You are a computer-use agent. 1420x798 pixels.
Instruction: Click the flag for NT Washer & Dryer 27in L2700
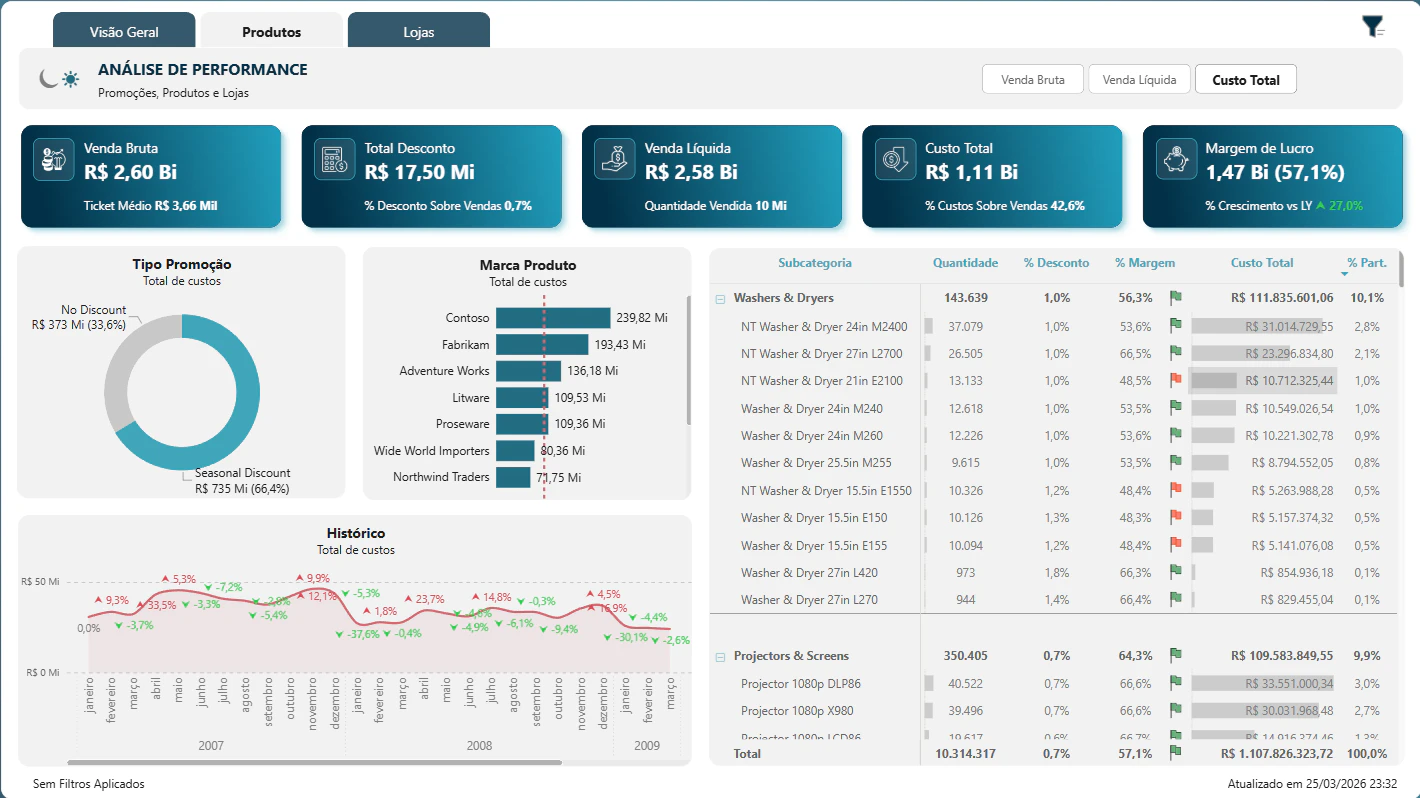click(x=1176, y=352)
